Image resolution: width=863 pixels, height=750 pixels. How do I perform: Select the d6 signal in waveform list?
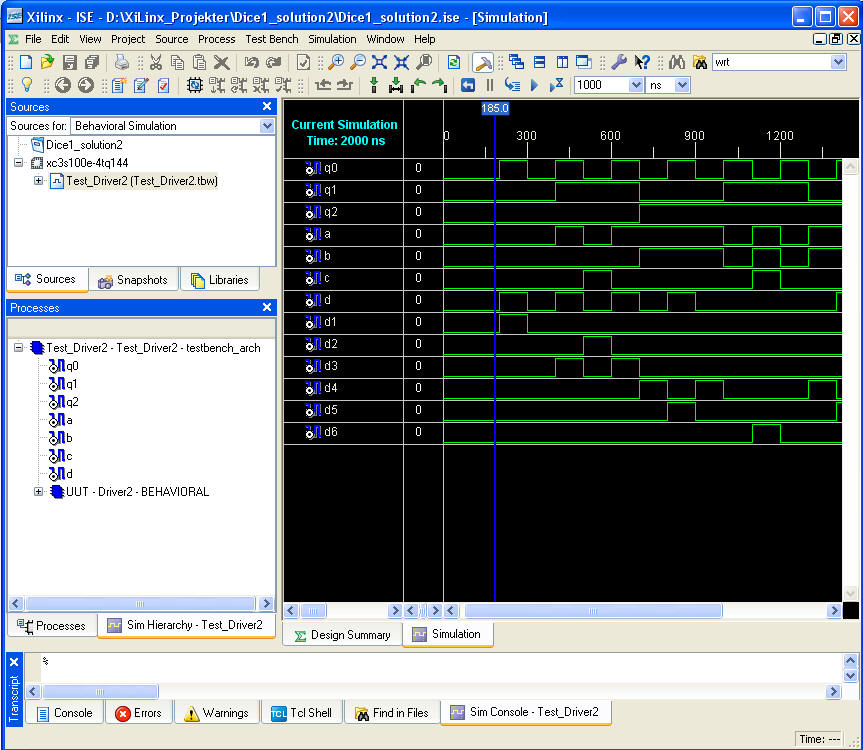331,432
